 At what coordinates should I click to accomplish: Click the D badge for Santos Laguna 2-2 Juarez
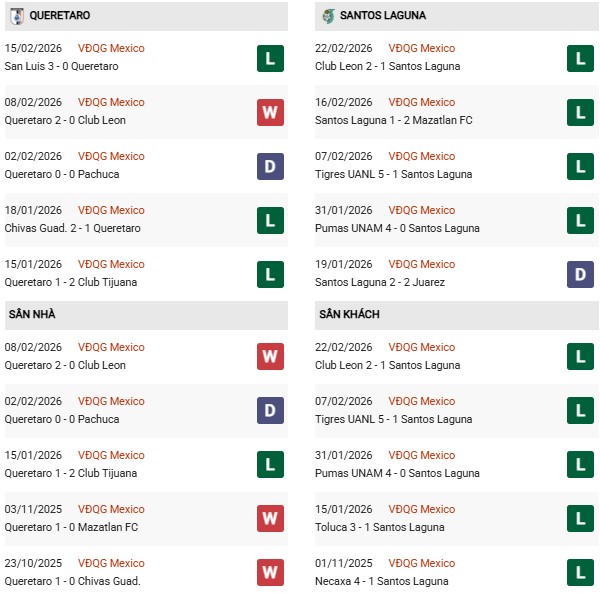[580, 274]
